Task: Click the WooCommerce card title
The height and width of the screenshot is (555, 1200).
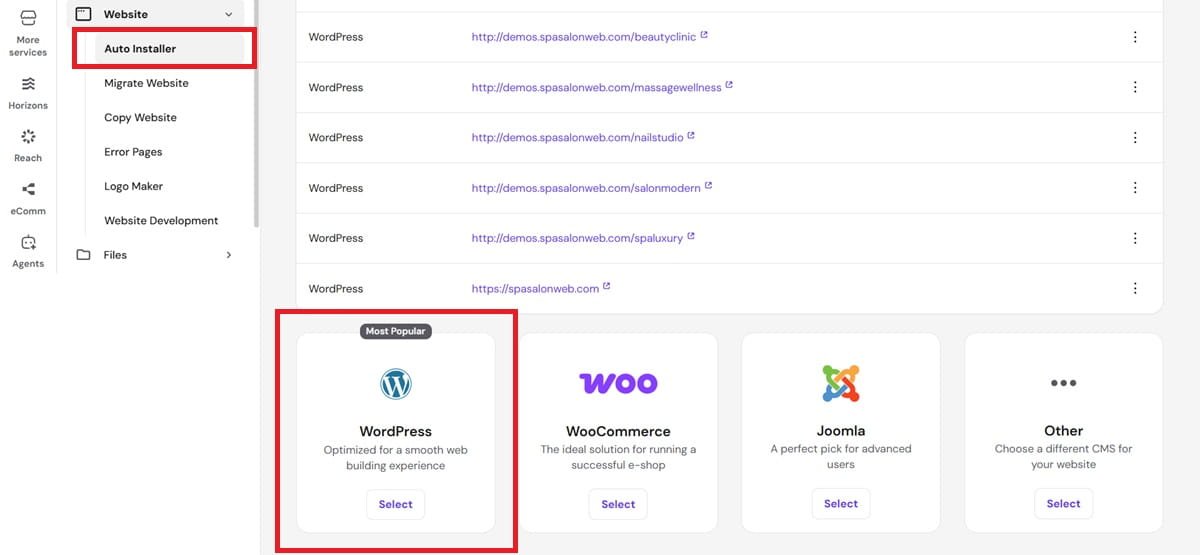Action: pos(618,431)
